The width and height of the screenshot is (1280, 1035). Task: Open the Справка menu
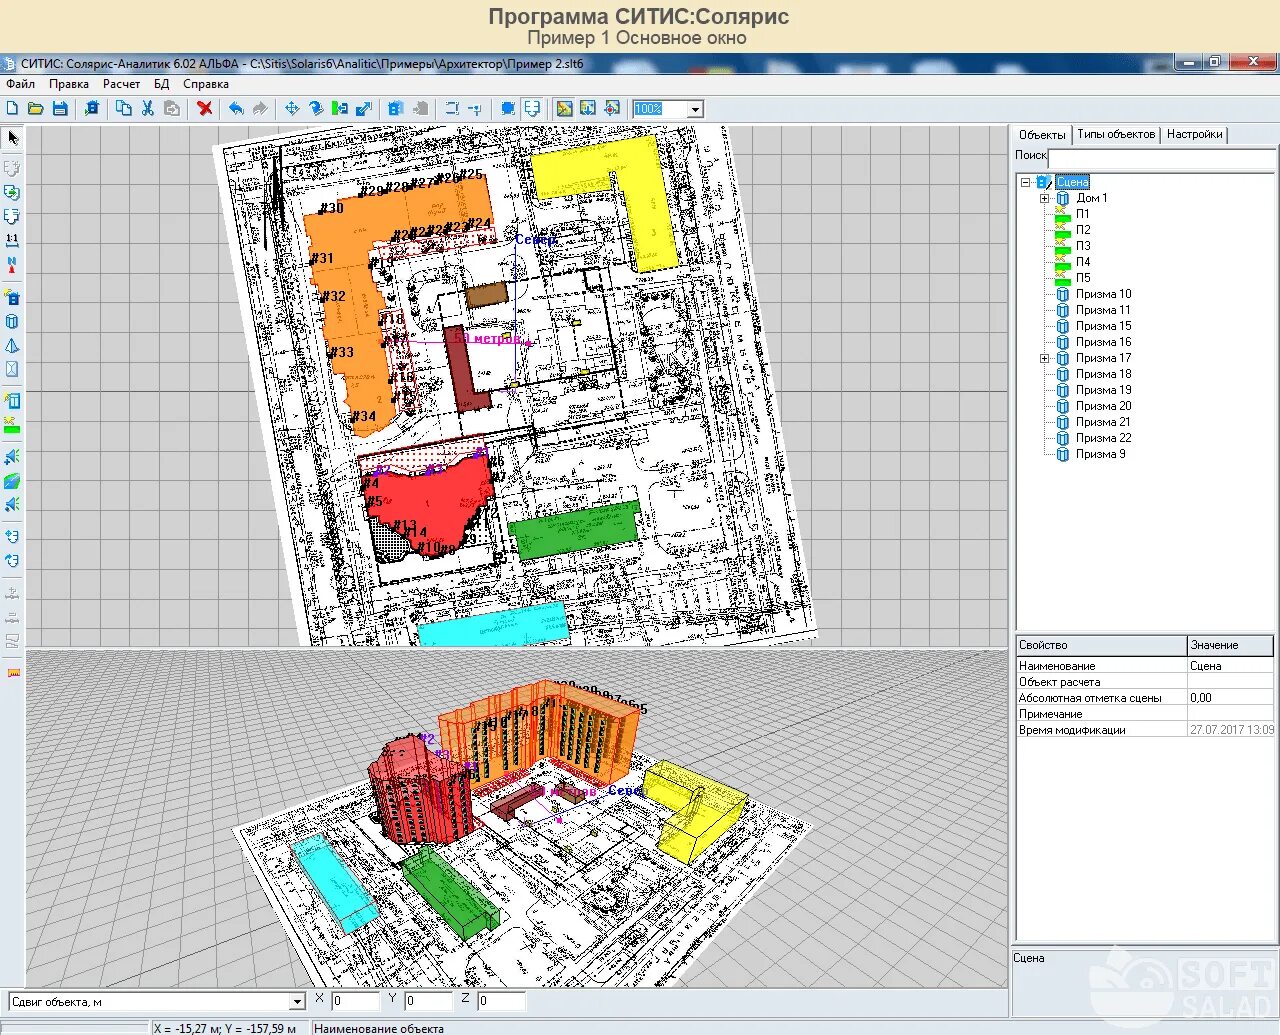point(206,84)
